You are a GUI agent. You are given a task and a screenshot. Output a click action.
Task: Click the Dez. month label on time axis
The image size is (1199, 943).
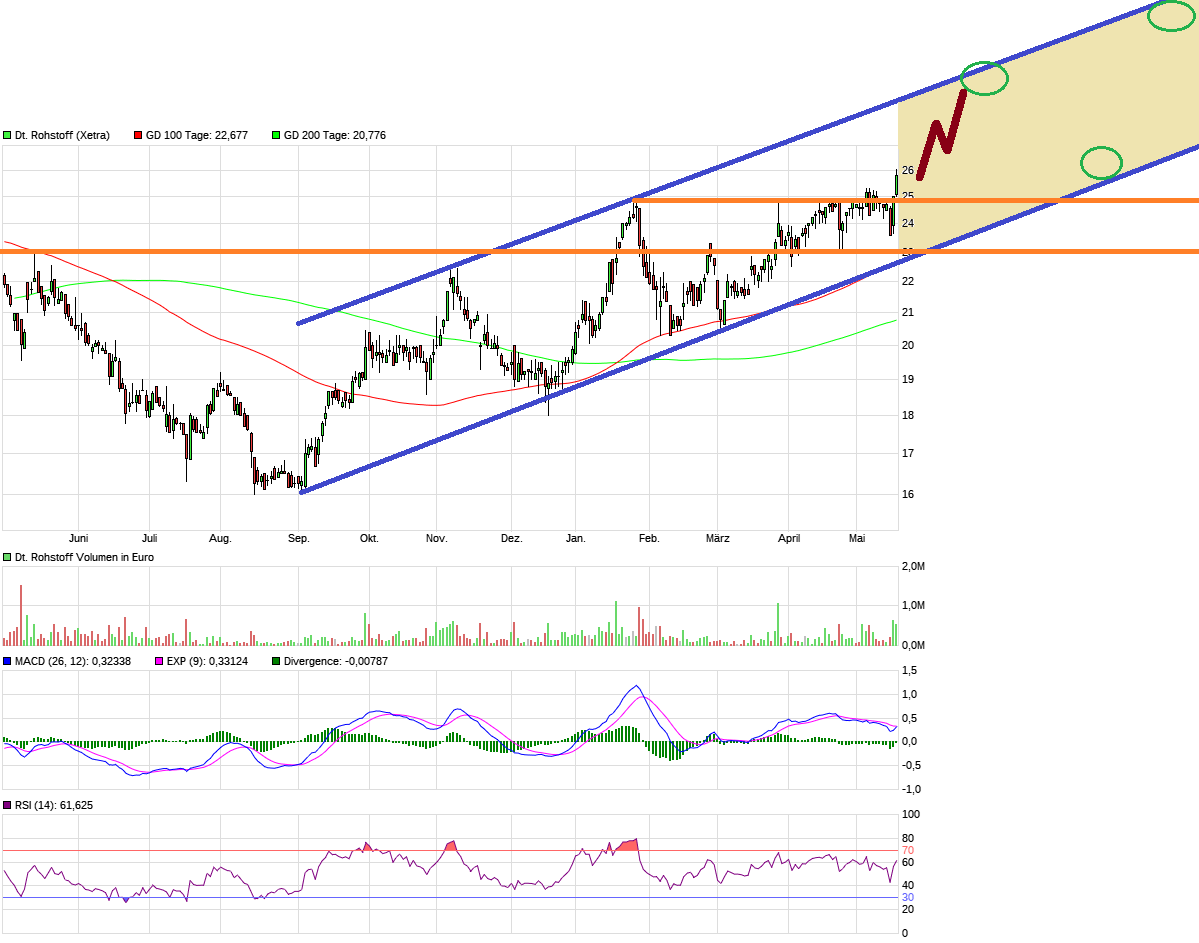coord(512,538)
